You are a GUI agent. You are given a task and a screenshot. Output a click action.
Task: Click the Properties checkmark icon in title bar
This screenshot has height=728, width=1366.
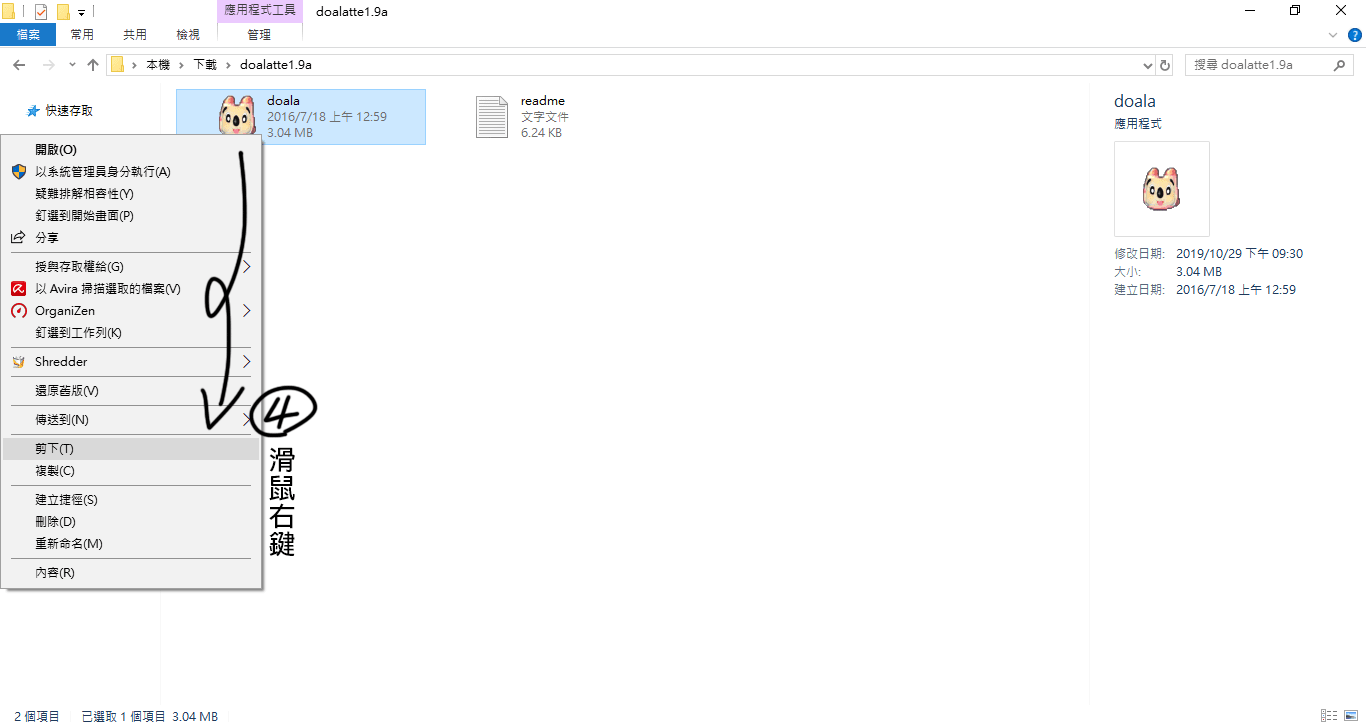[41, 12]
